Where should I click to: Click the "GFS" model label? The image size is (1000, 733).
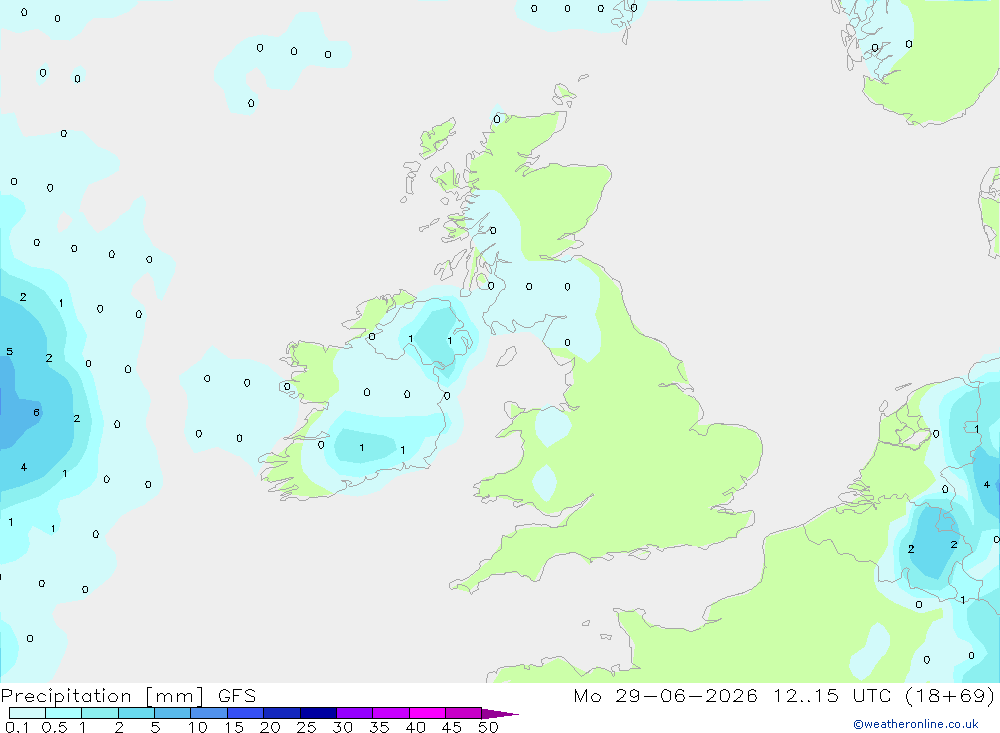click(237, 696)
